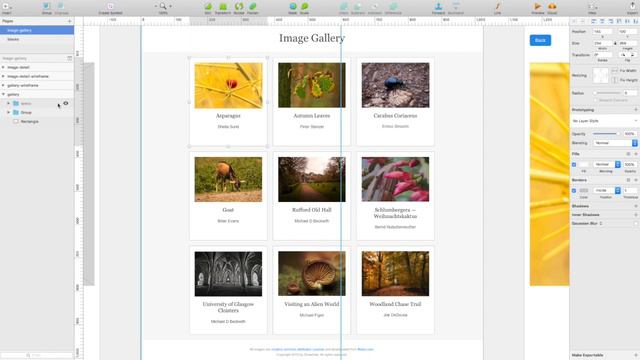Zoom in using the plus button
The height and width of the screenshot is (360, 640).
171,6
